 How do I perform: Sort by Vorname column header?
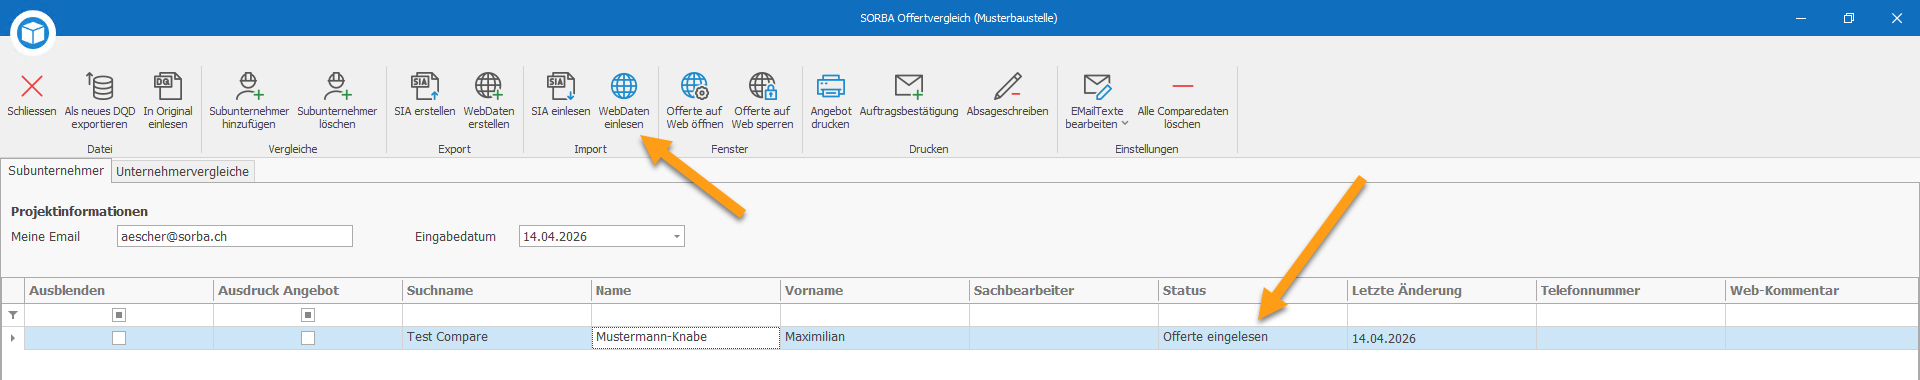click(875, 291)
